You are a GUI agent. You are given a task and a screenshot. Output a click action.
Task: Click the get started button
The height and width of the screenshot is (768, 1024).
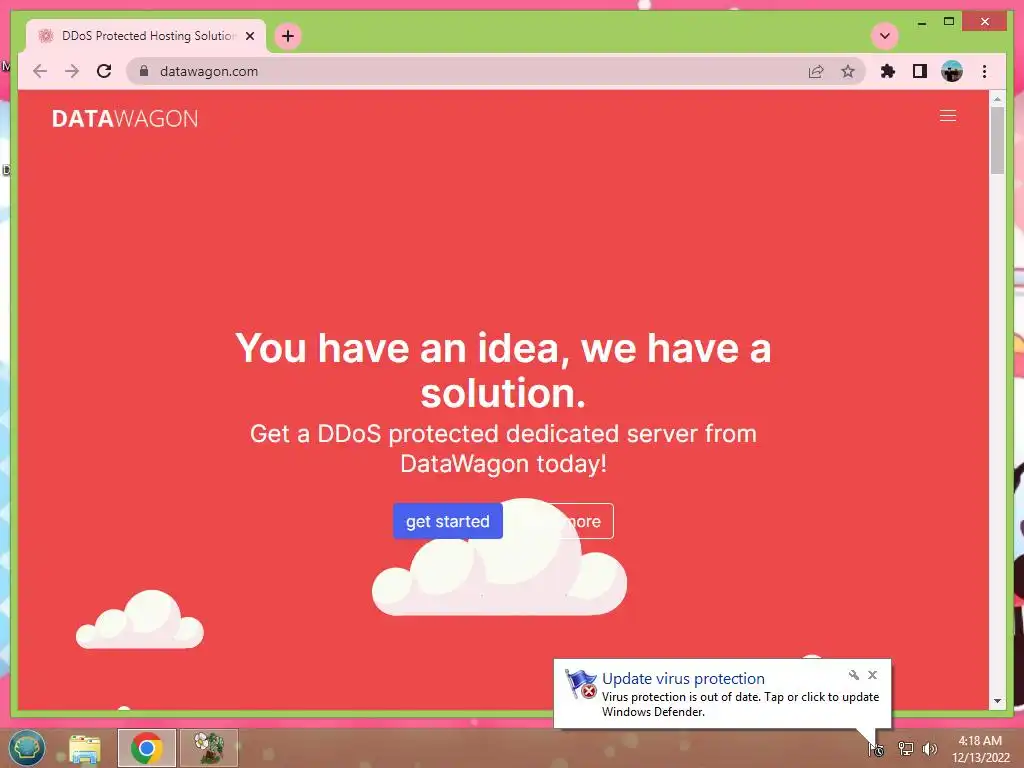coord(447,521)
